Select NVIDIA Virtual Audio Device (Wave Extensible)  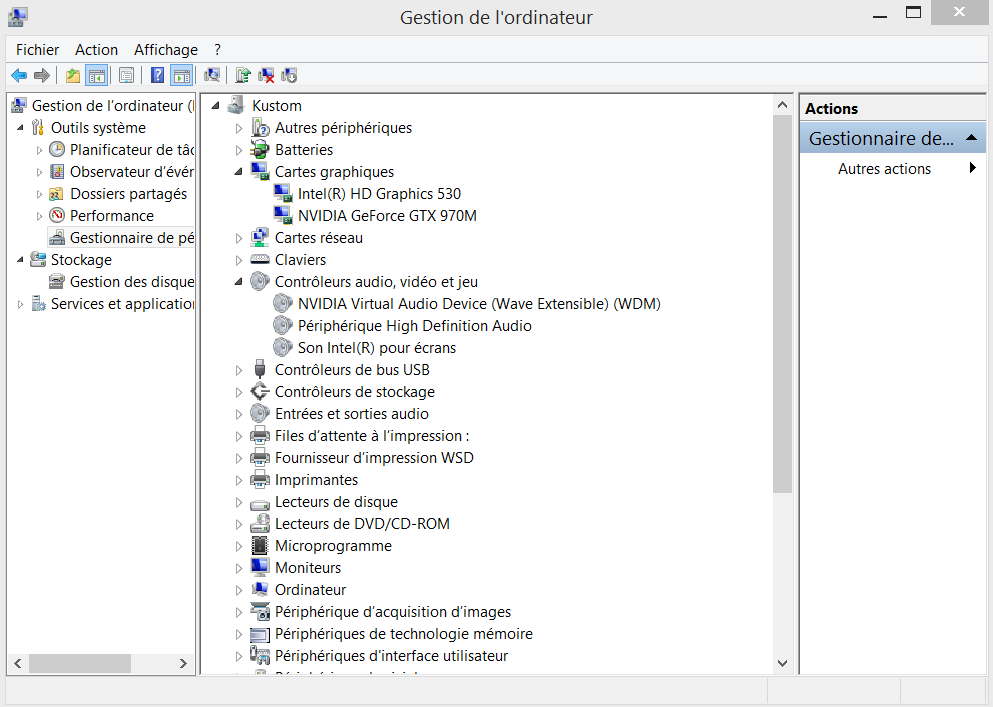[479, 304]
